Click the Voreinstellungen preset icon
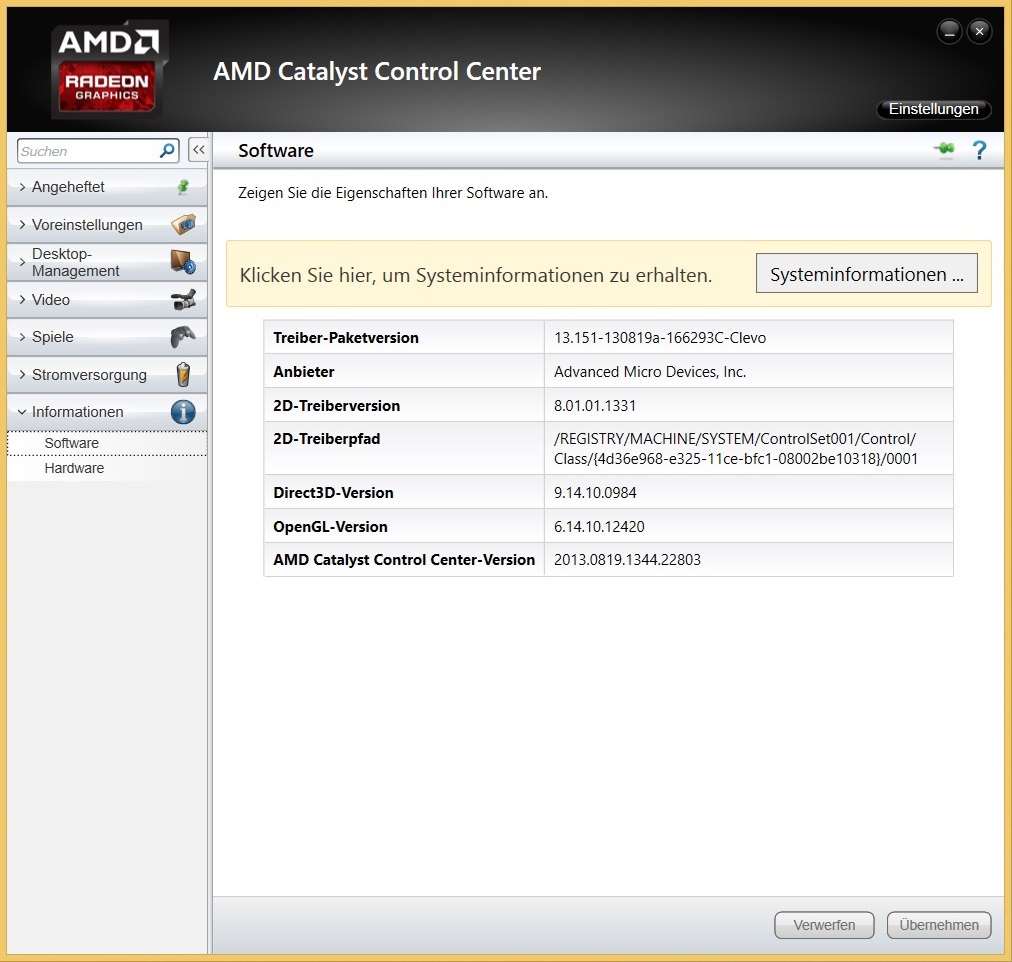The height and width of the screenshot is (962, 1012). point(183,225)
